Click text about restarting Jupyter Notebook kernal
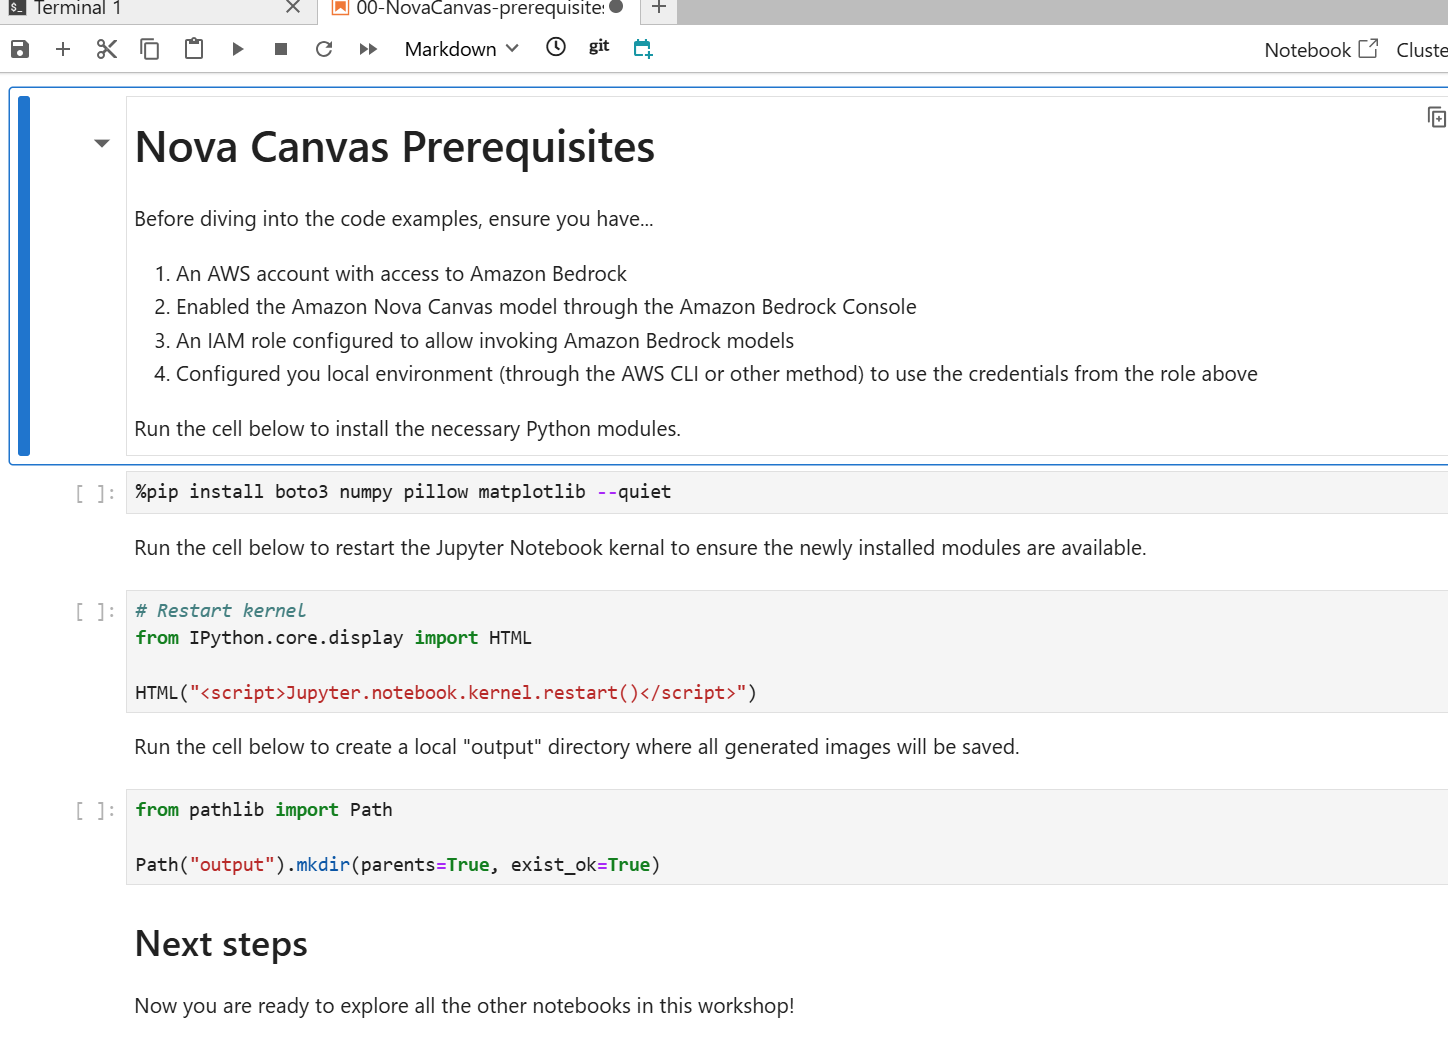This screenshot has width=1448, height=1055. (640, 548)
